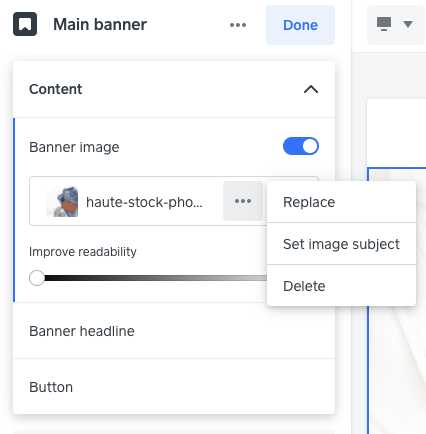Viewport: 426px width, 434px height.
Task: Click the image file three-dot menu button
Action: pyautogui.click(x=243, y=201)
